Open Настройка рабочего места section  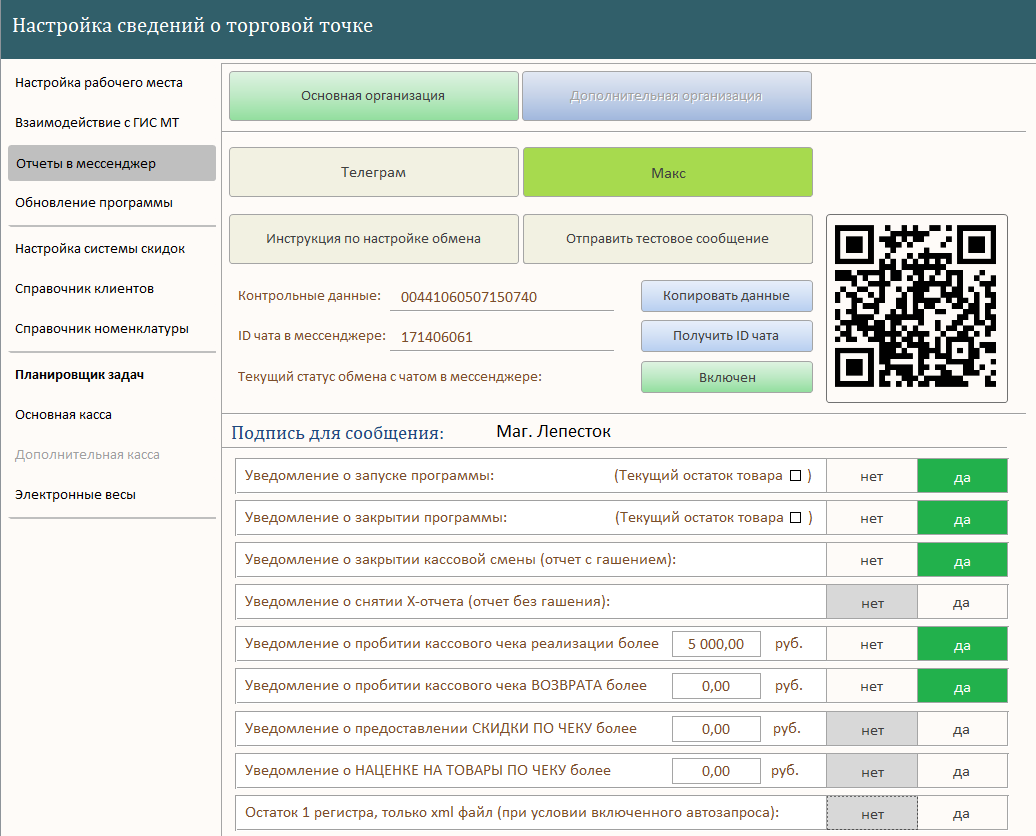[99, 83]
